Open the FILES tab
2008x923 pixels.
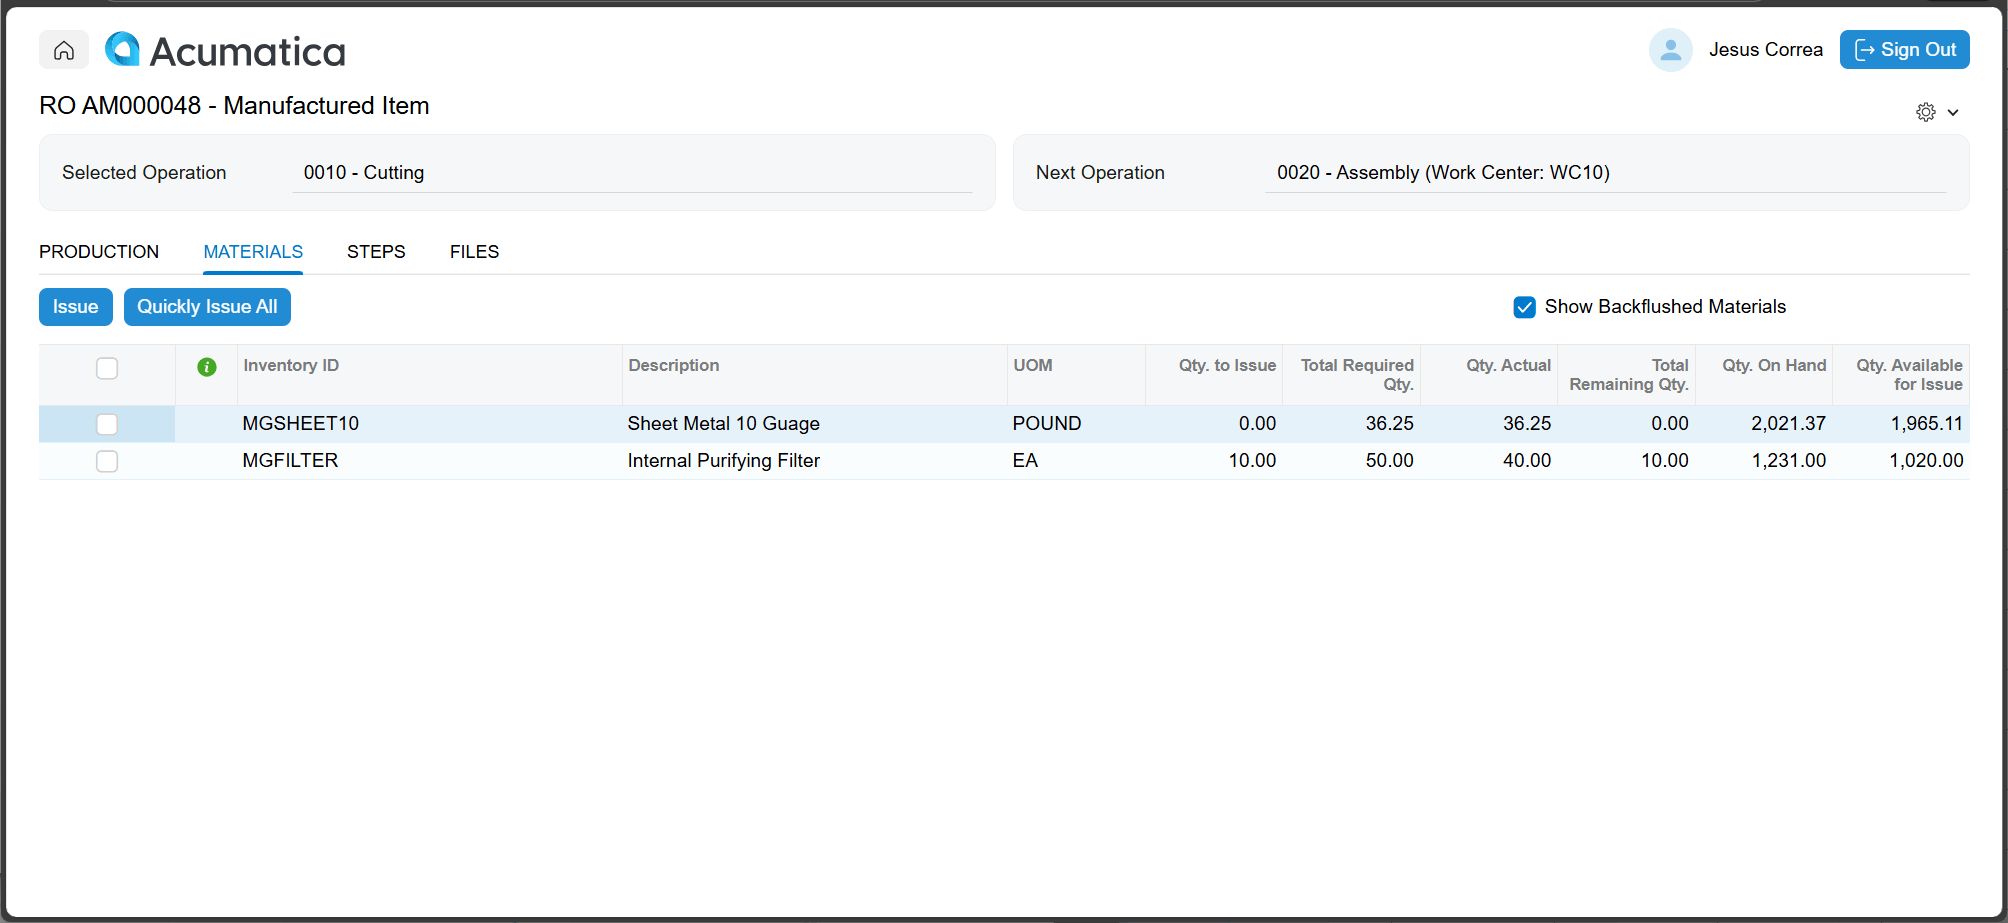473,252
